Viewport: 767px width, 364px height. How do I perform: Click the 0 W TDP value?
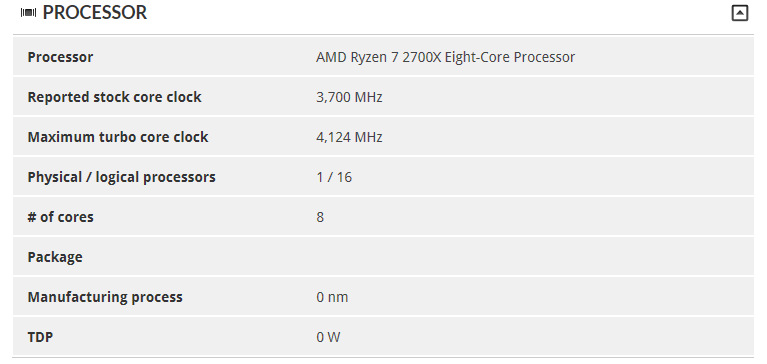point(328,337)
